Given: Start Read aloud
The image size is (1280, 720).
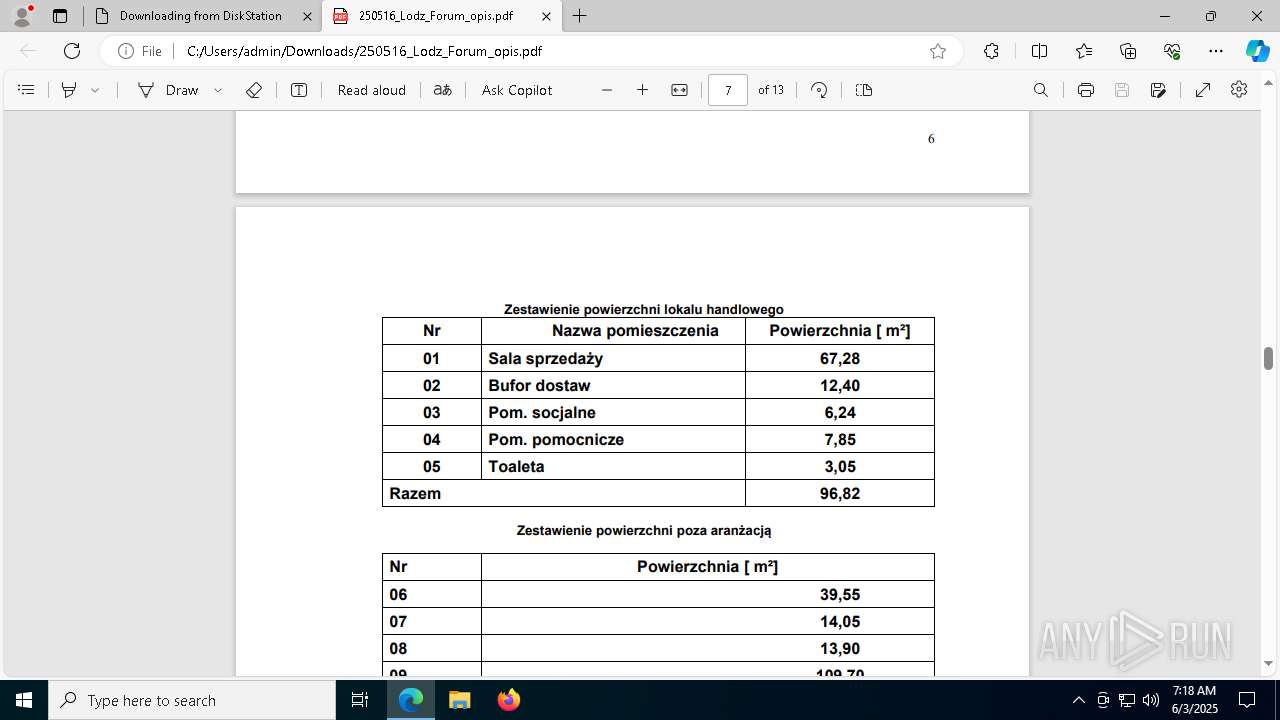Looking at the screenshot, I should (372, 90).
